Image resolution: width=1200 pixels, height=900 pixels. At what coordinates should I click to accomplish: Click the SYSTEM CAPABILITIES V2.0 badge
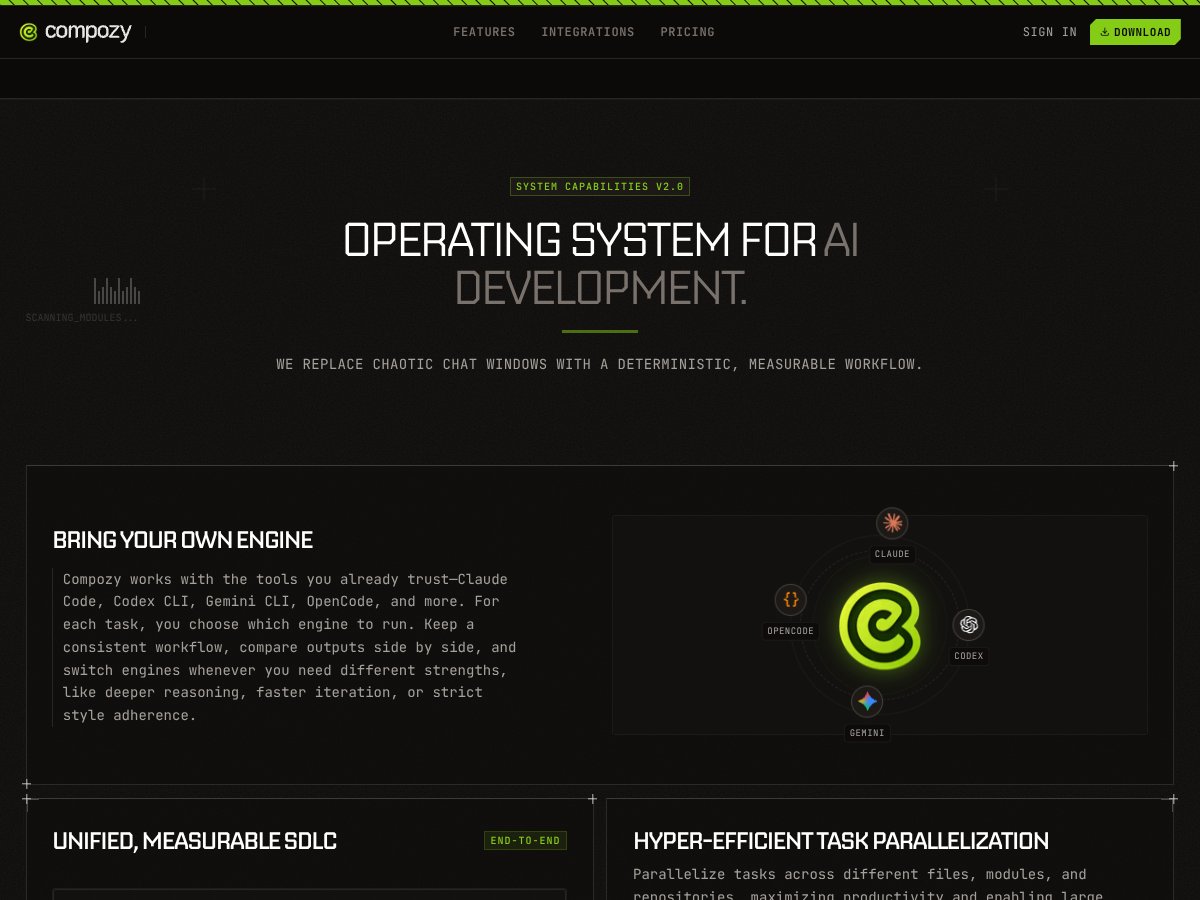pos(599,186)
